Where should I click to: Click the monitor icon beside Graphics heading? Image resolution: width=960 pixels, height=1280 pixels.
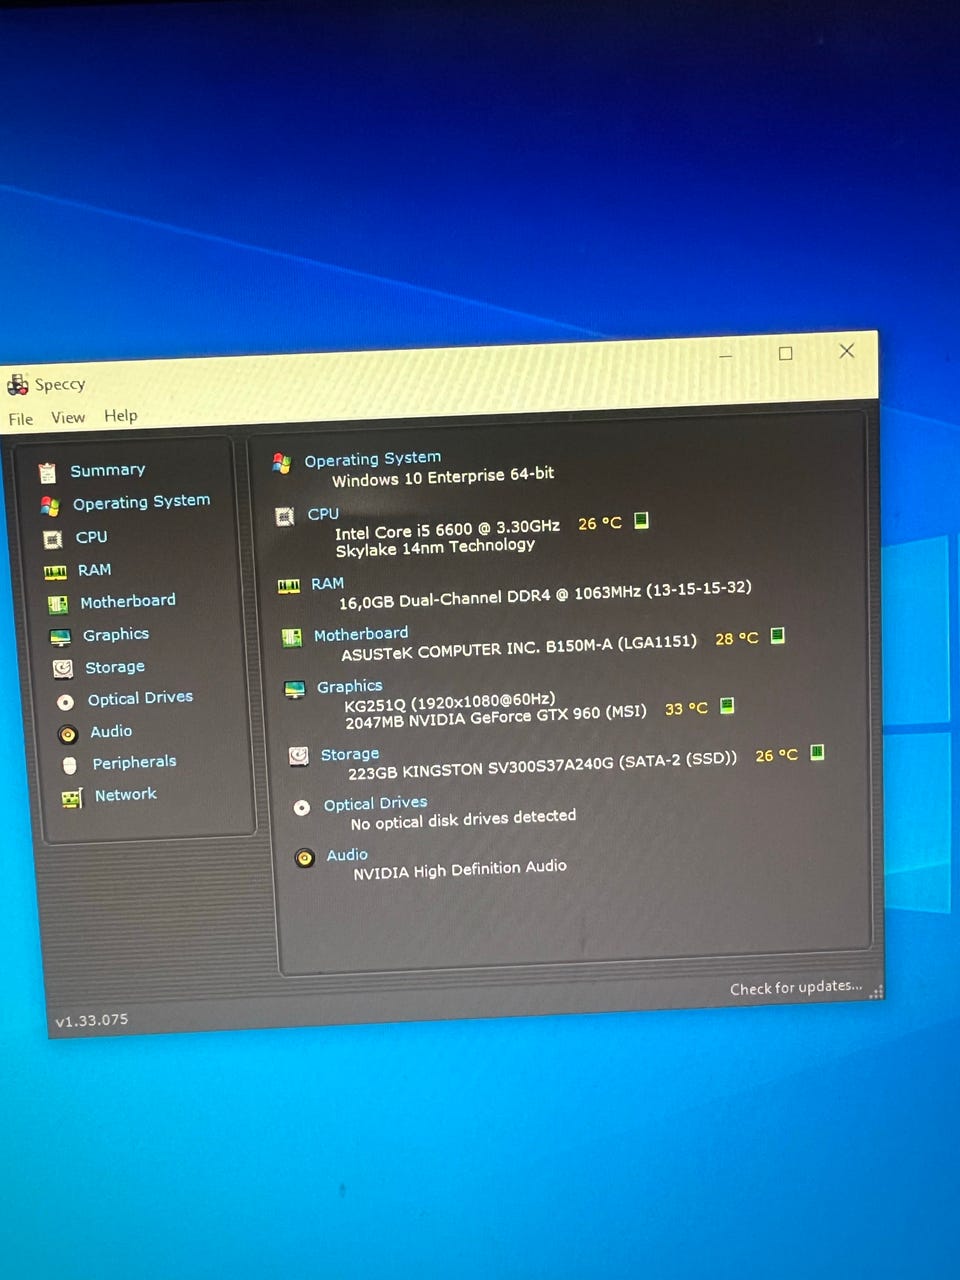295,690
